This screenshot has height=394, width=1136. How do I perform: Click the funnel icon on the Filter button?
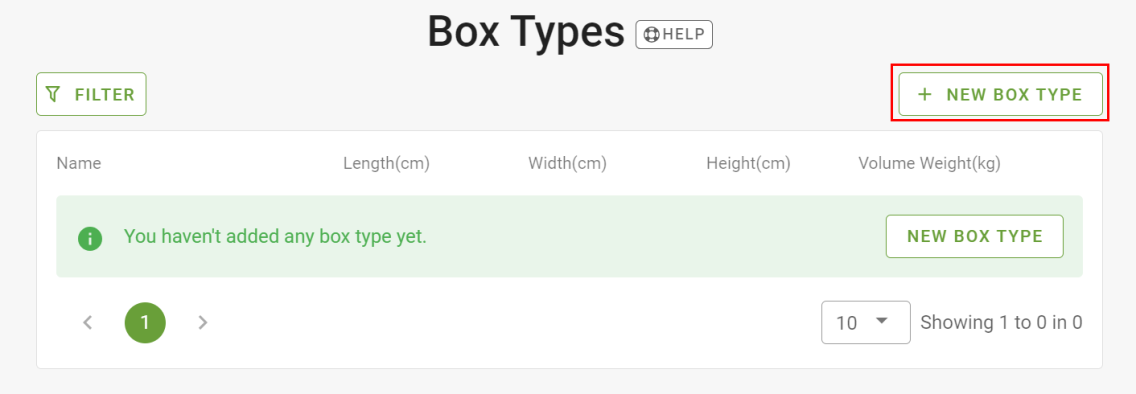(x=53, y=94)
